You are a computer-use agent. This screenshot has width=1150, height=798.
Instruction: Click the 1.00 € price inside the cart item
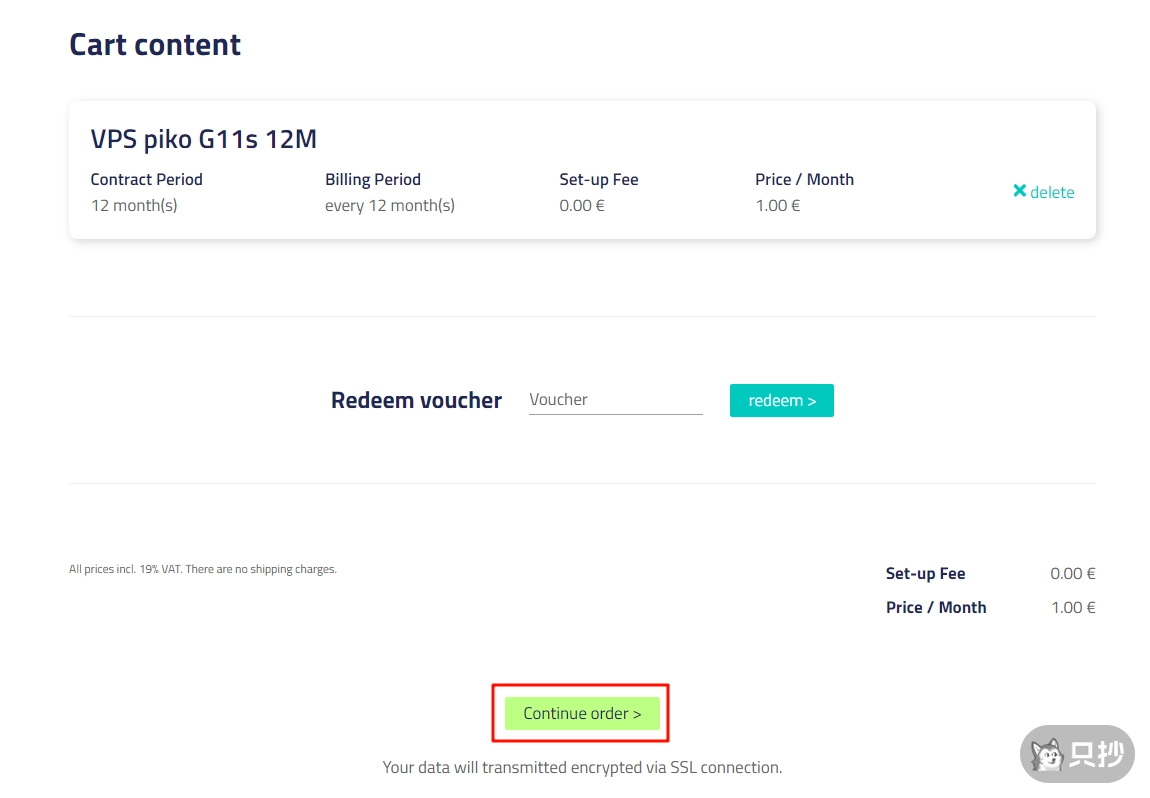[778, 206]
